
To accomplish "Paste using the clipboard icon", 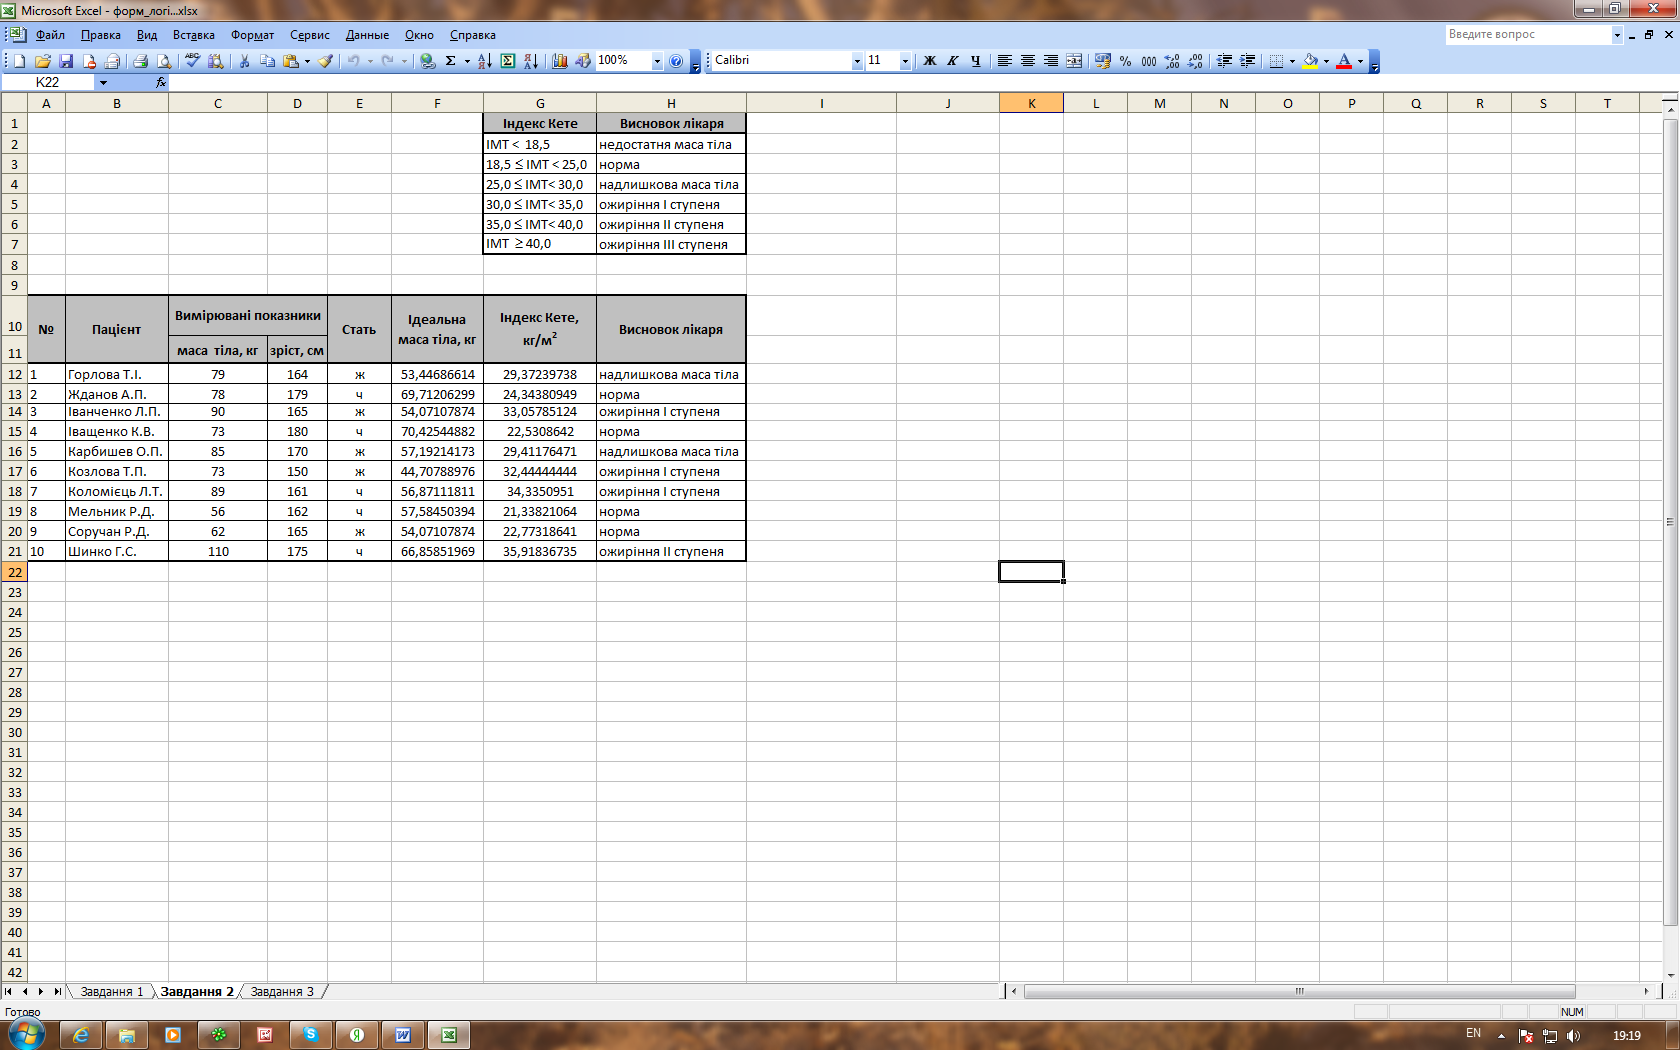I will pos(291,61).
